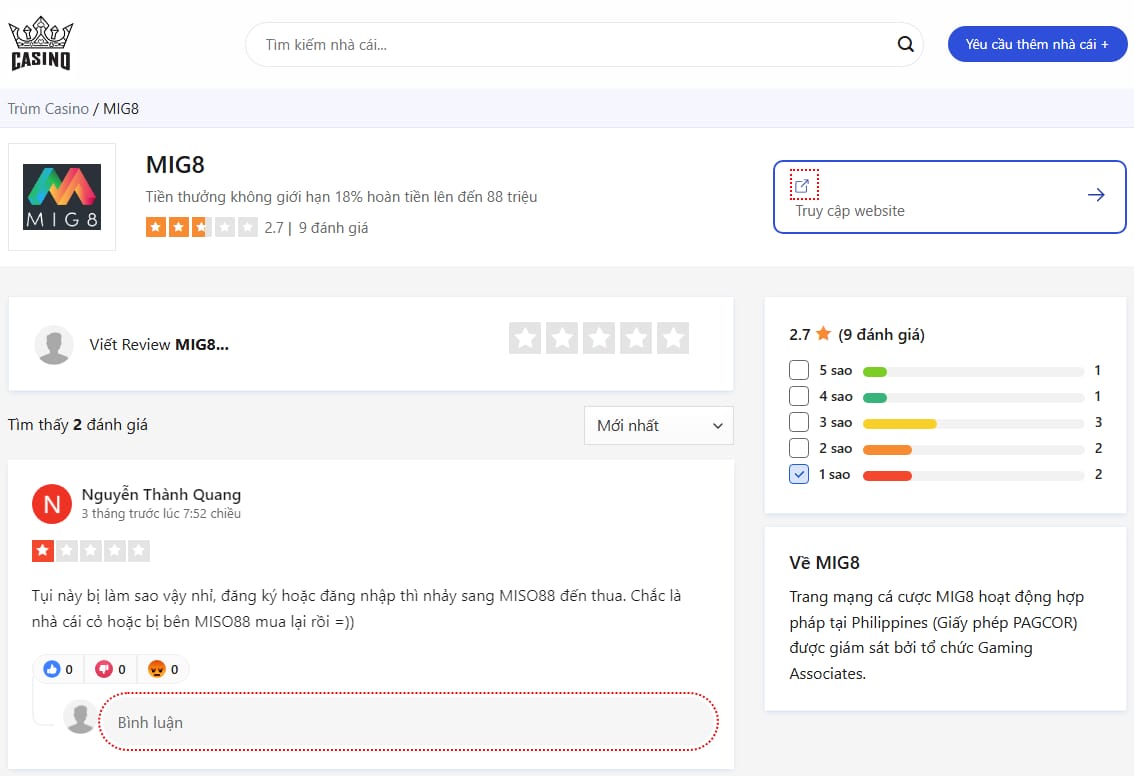
Task: Click the Bình luận comment field
Action: tap(409, 722)
